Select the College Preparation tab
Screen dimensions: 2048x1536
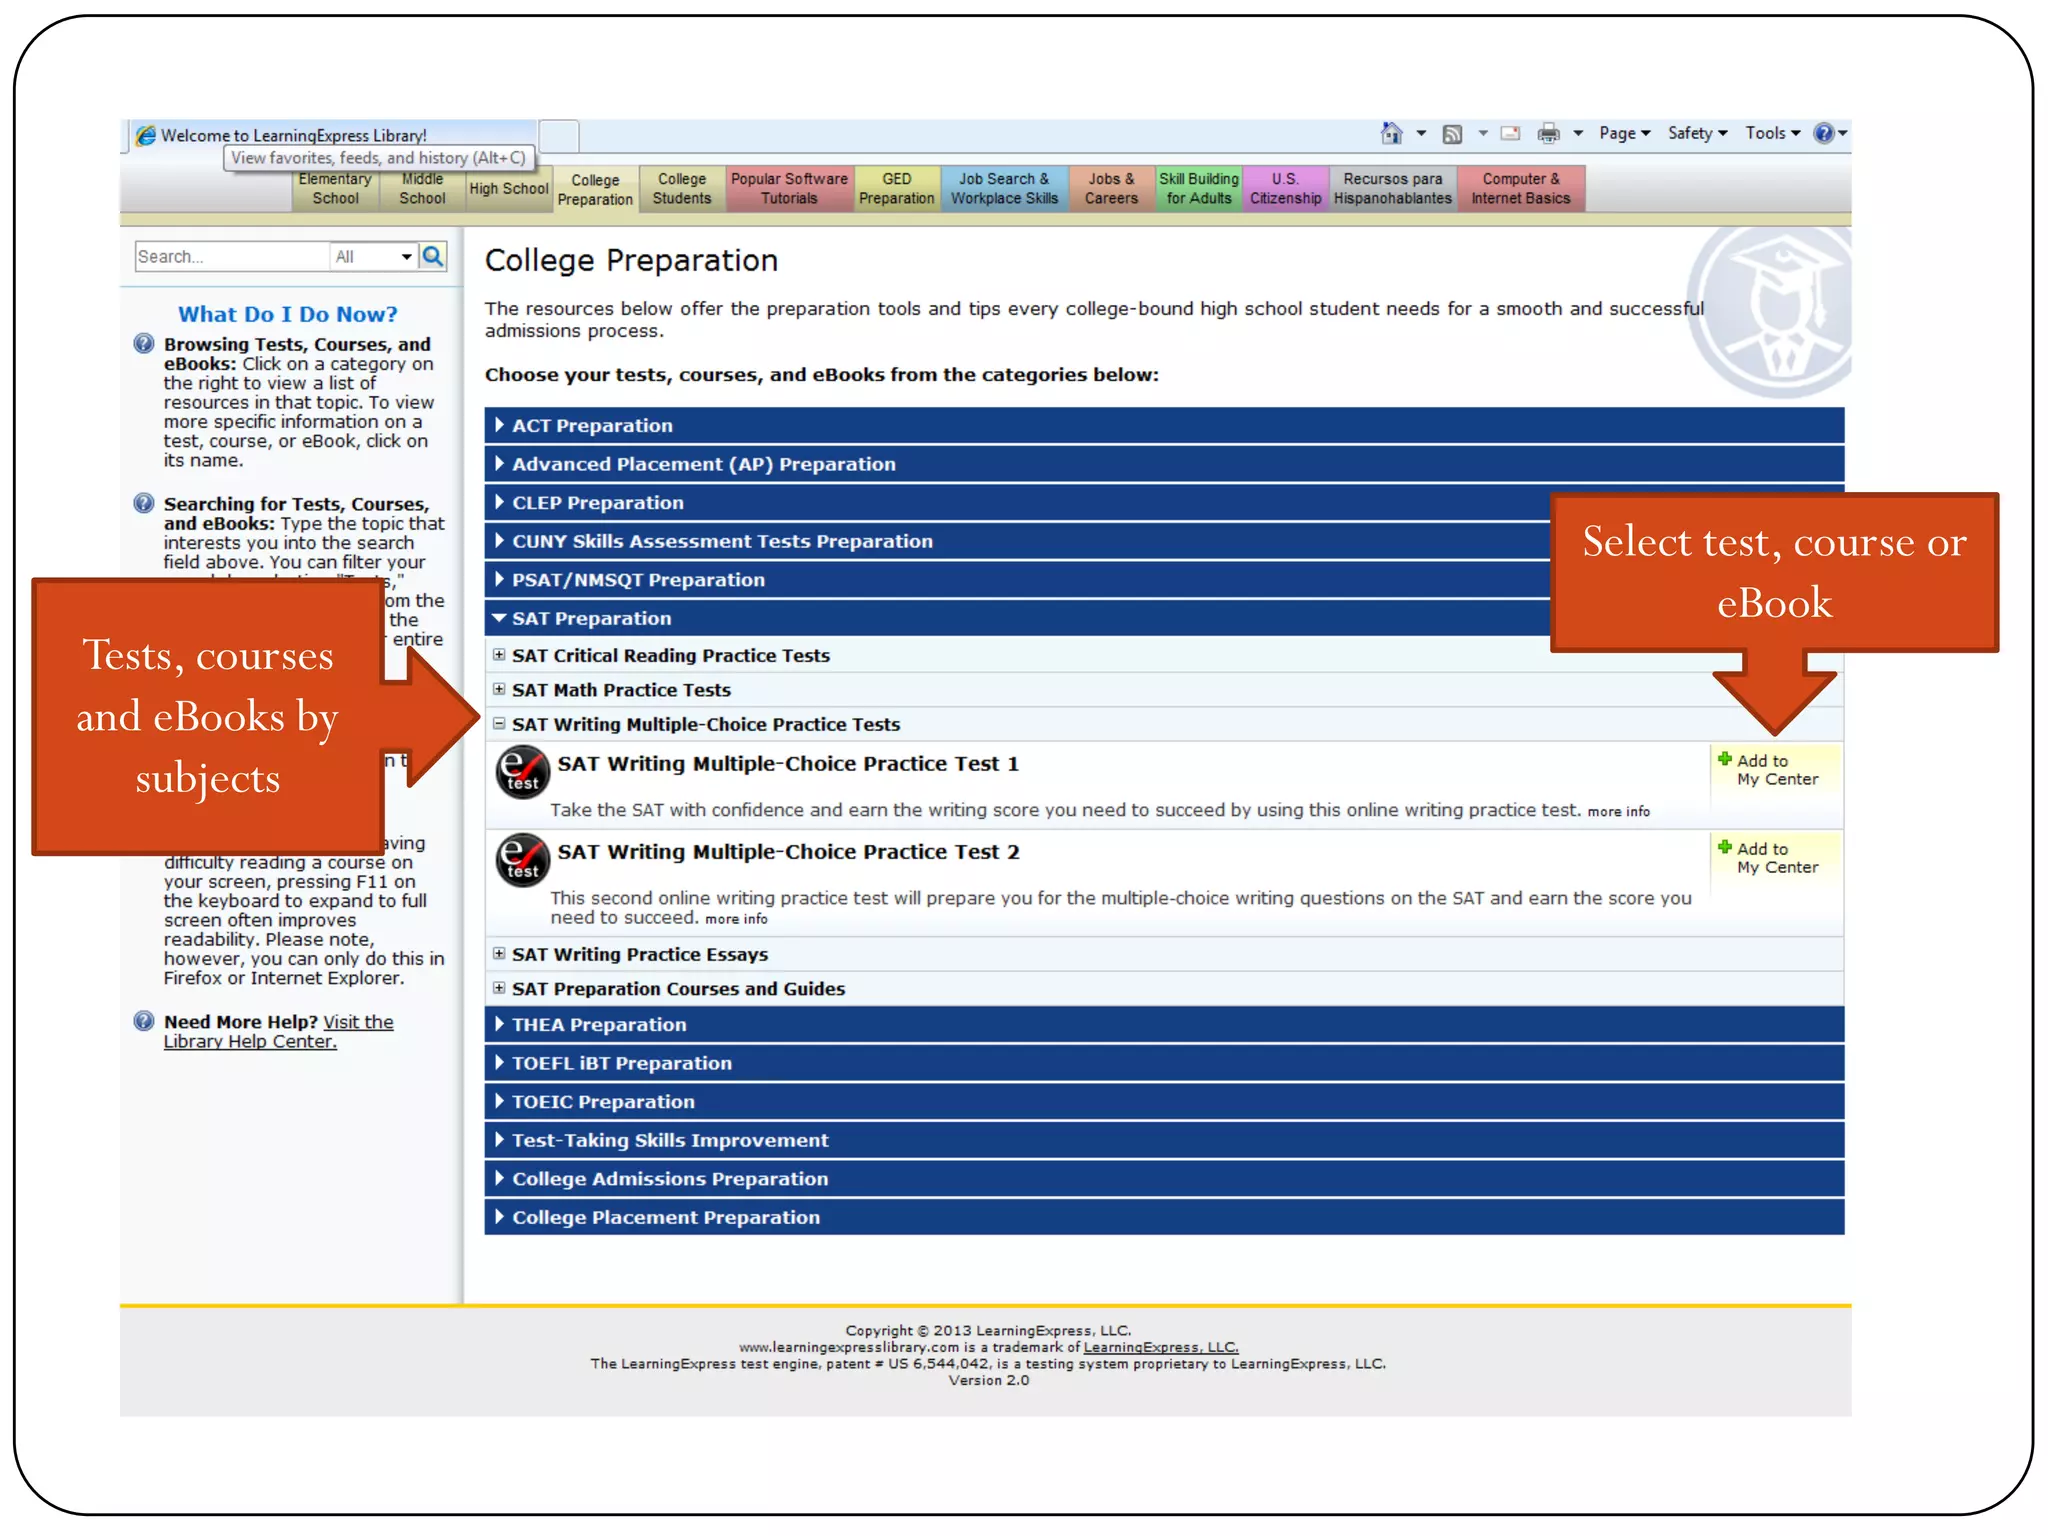[x=595, y=190]
